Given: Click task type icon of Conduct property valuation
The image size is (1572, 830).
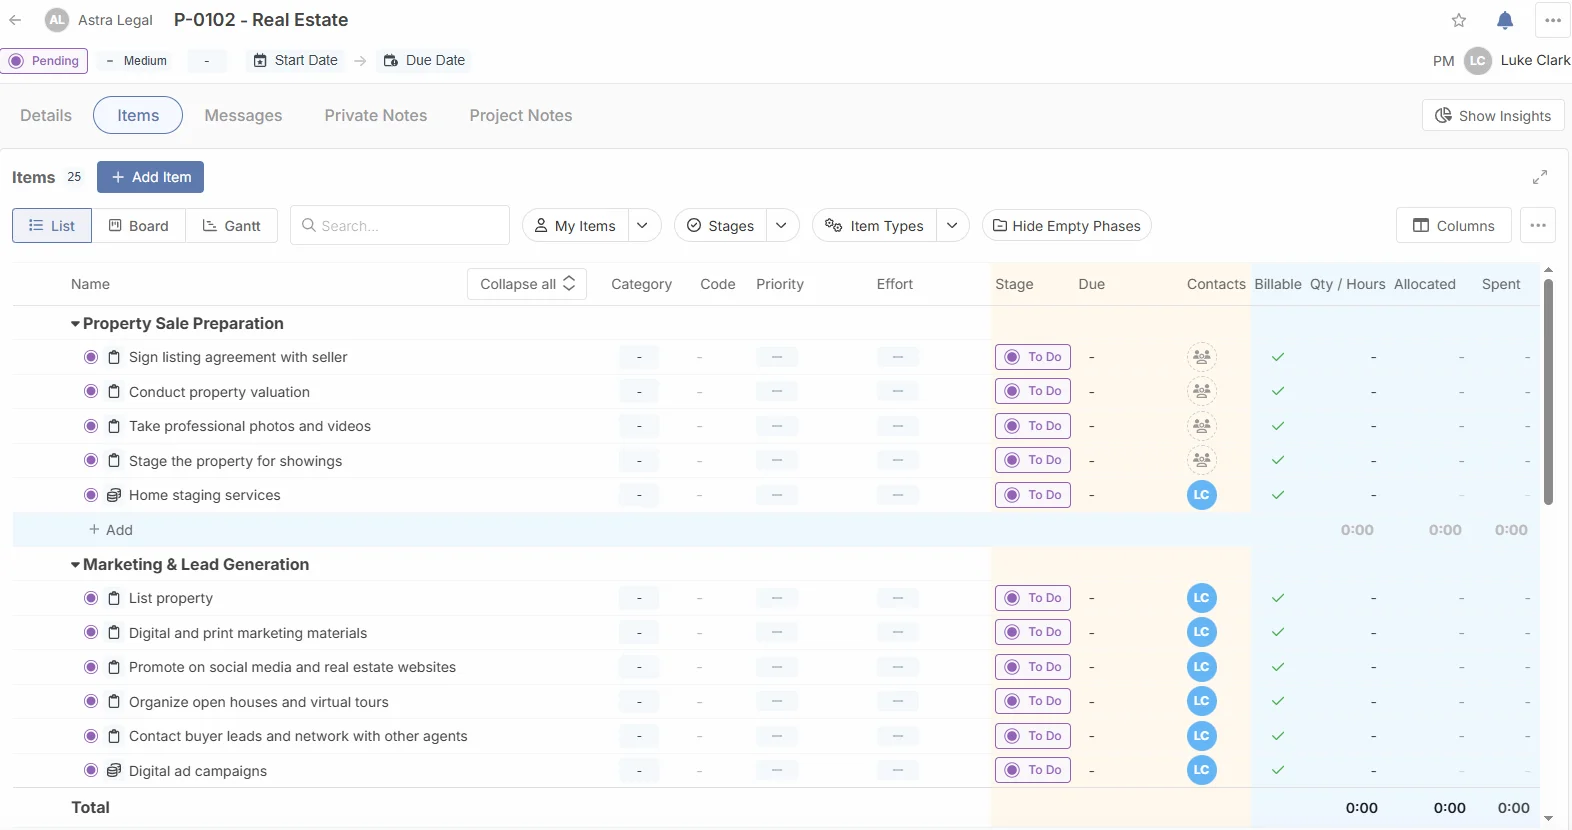Looking at the screenshot, I should point(114,392).
